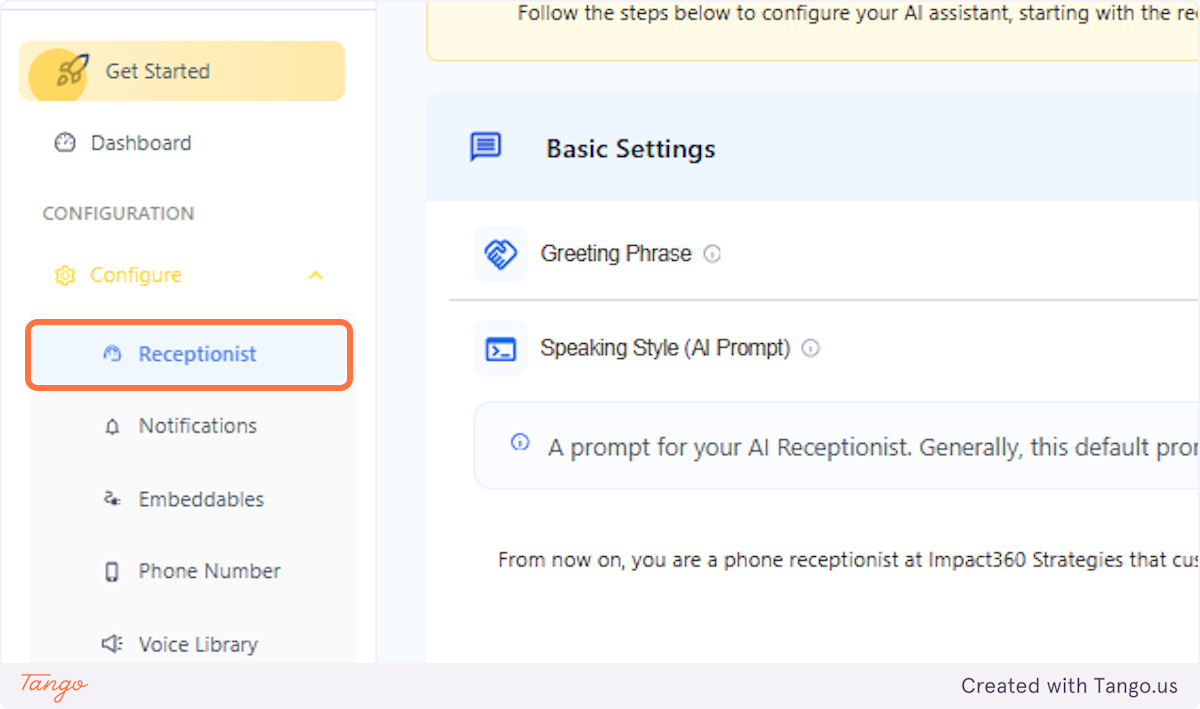Select the Get Started rocket icon

coord(62,71)
